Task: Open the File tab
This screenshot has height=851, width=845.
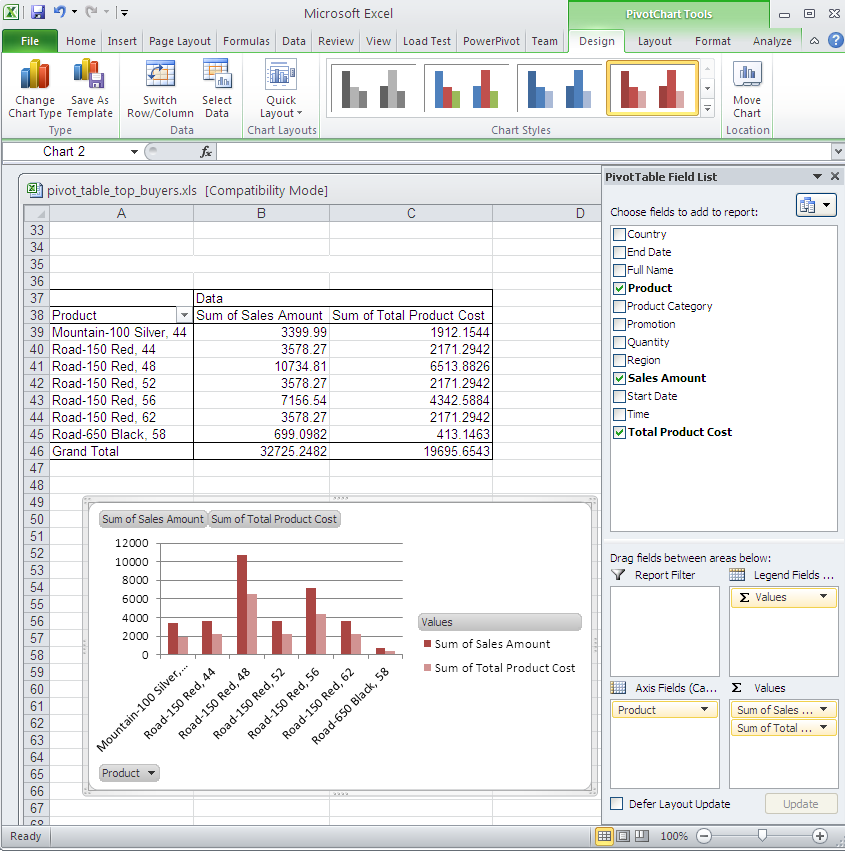Action: pos(30,41)
